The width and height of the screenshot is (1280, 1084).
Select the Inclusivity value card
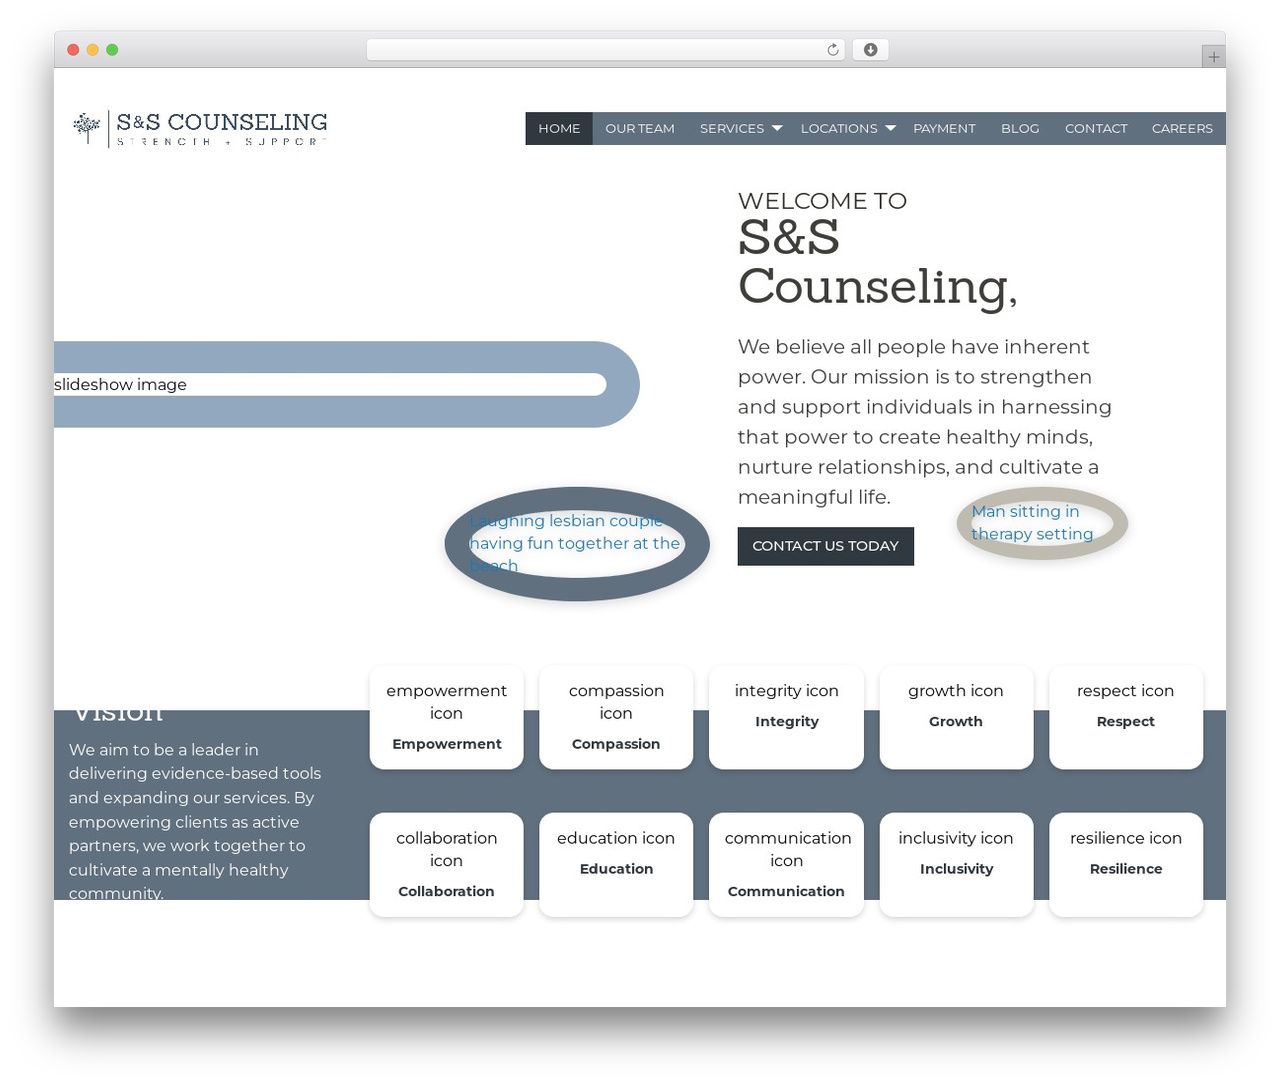coord(956,864)
